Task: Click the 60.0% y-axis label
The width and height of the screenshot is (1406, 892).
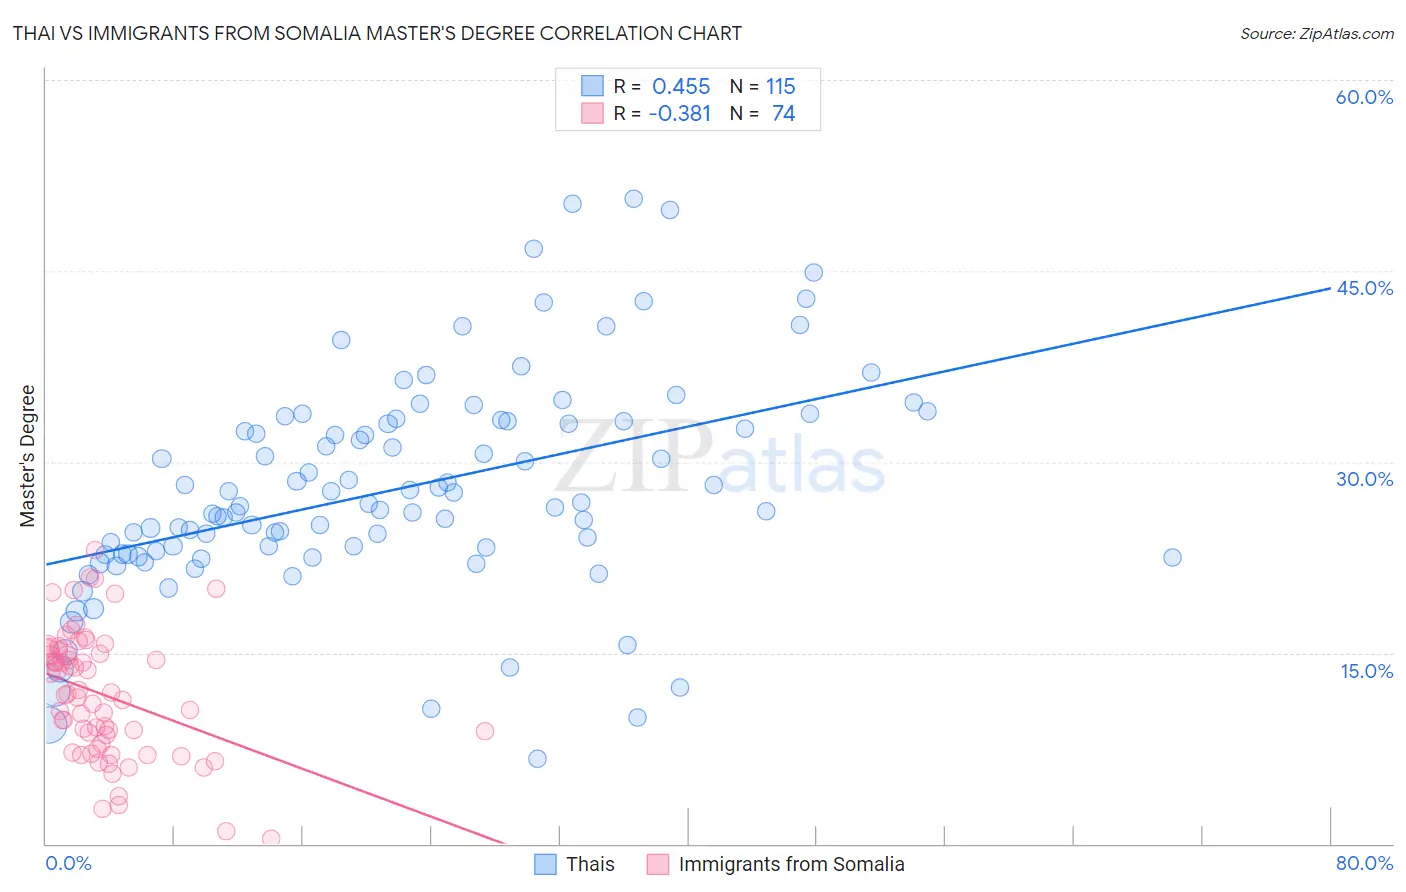Action: (x=1364, y=97)
